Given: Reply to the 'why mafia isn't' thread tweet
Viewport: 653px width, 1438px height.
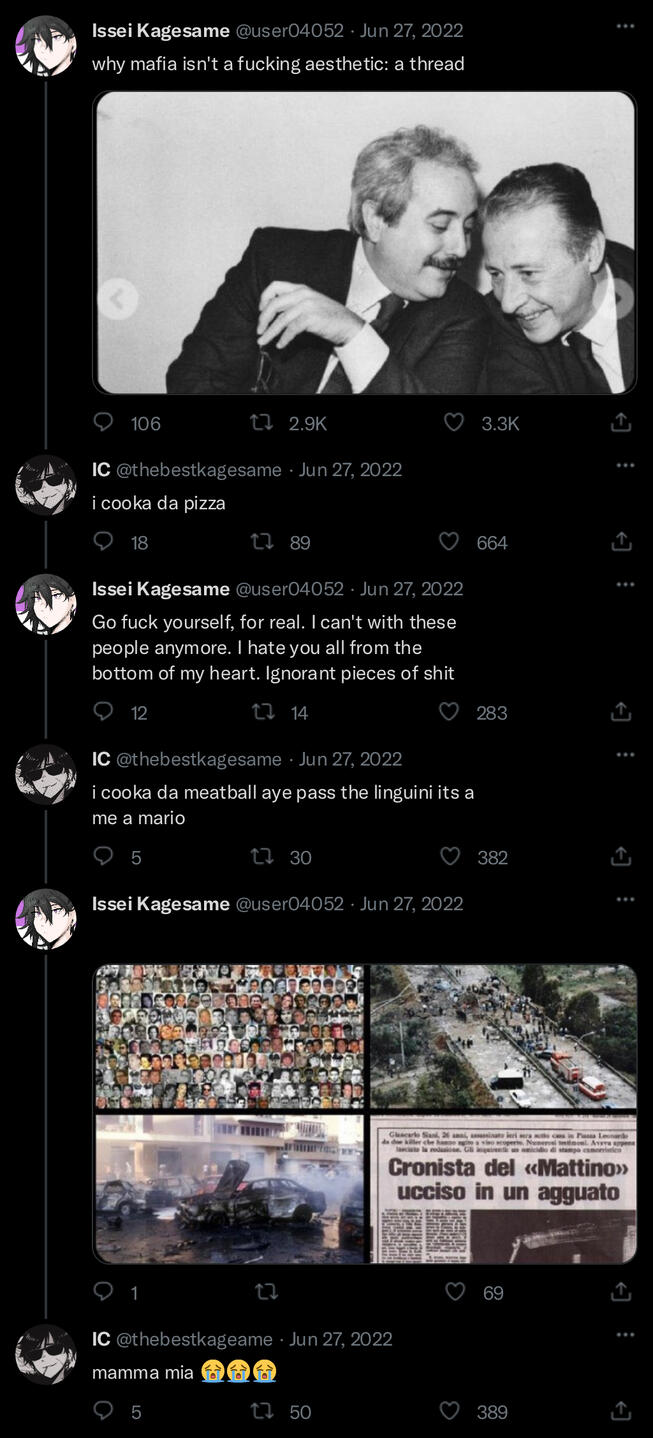Looking at the screenshot, I should click(x=104, y=423).
